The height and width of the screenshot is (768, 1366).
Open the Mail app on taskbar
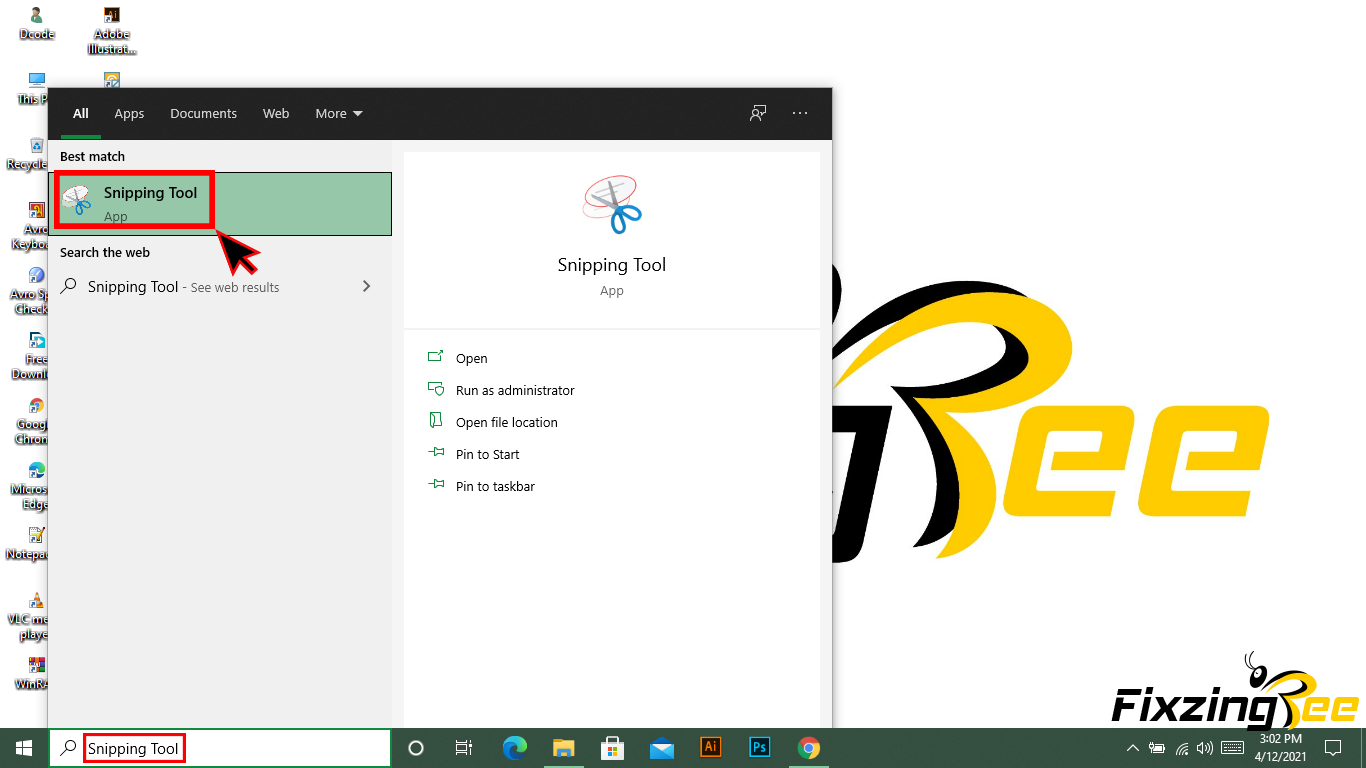coord(662,747)
